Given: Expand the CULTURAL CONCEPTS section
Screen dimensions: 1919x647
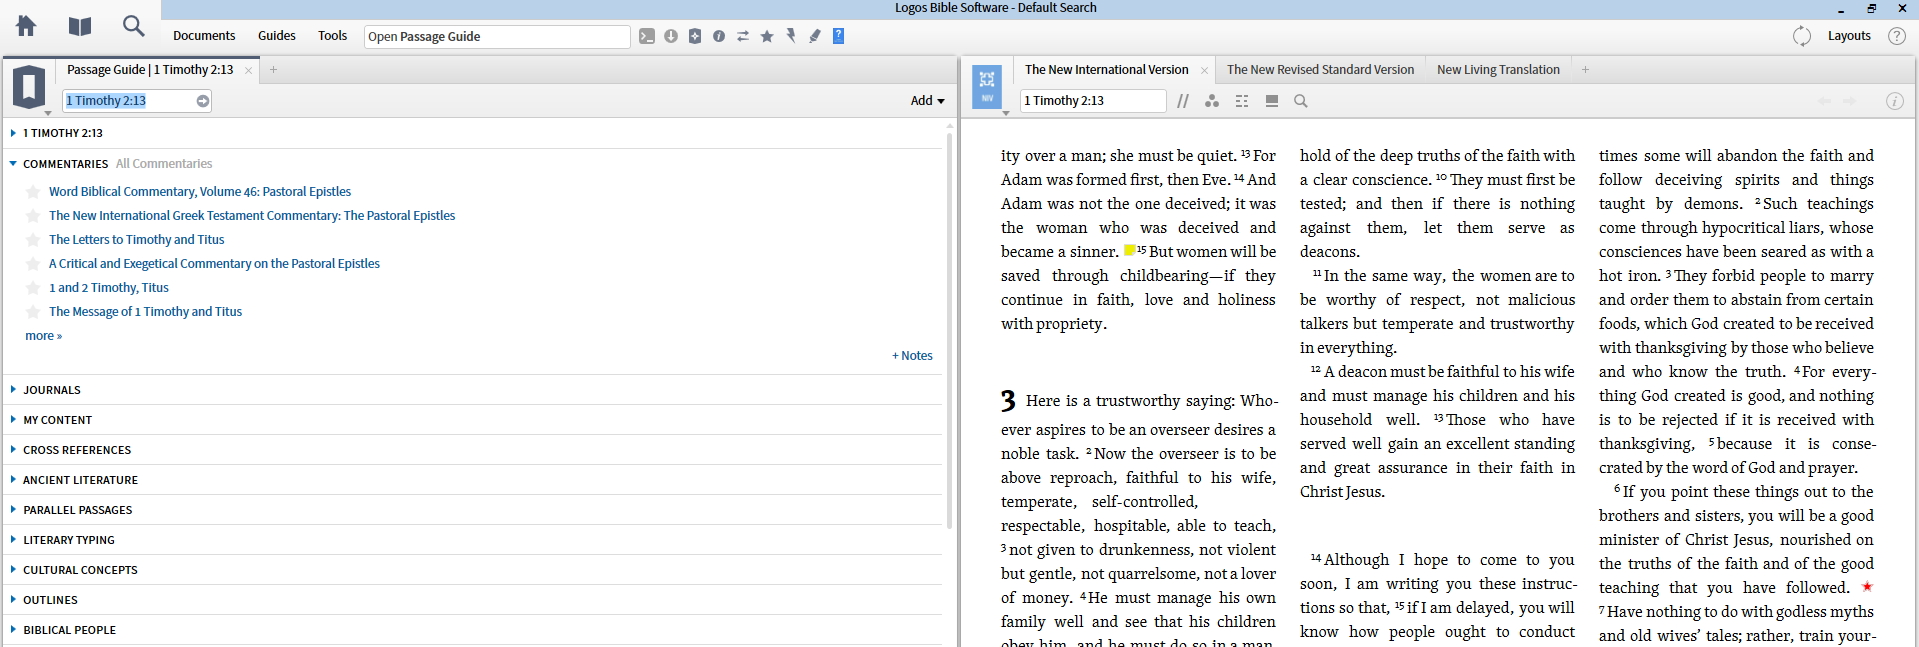Looking at the screenshot, I should 13,570.
